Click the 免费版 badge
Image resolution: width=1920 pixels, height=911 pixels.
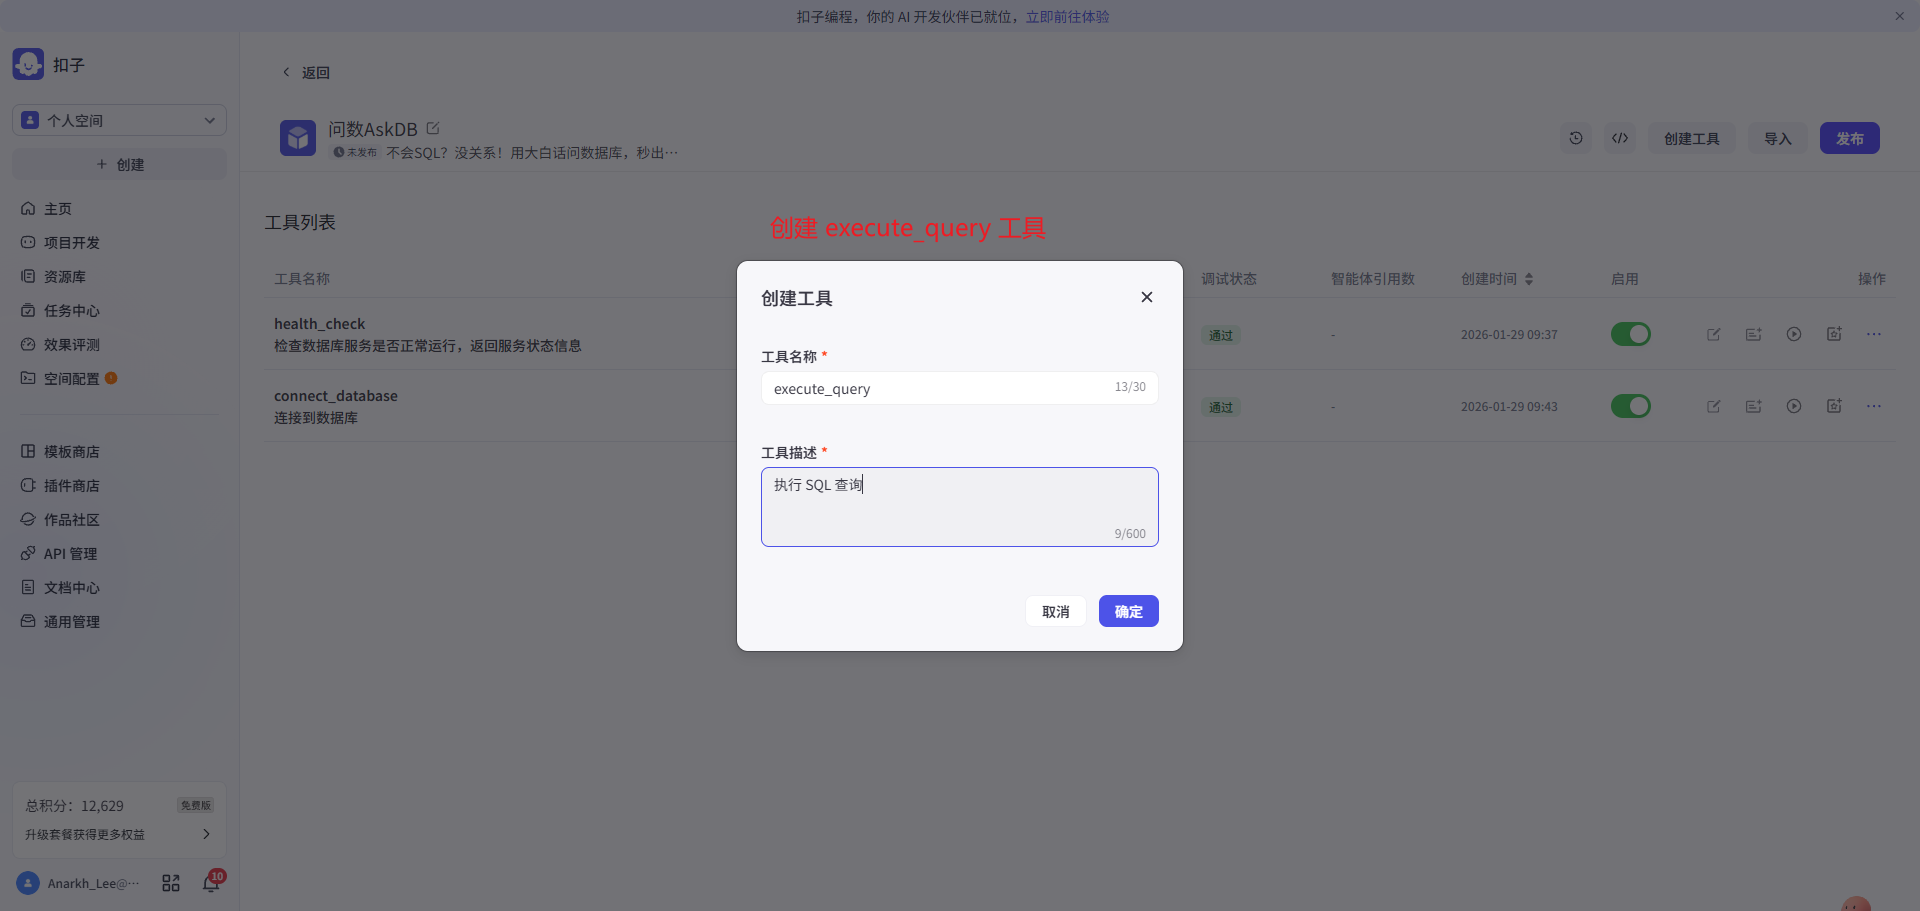pyautogui.click(x=196, y=805)
